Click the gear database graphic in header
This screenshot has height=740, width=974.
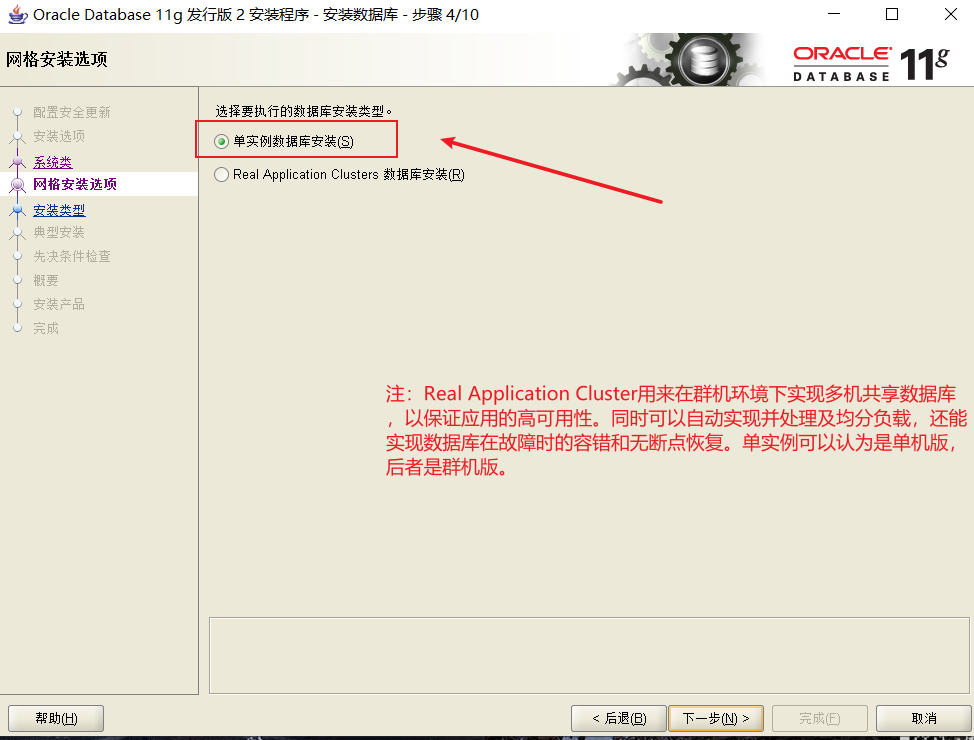691,60
